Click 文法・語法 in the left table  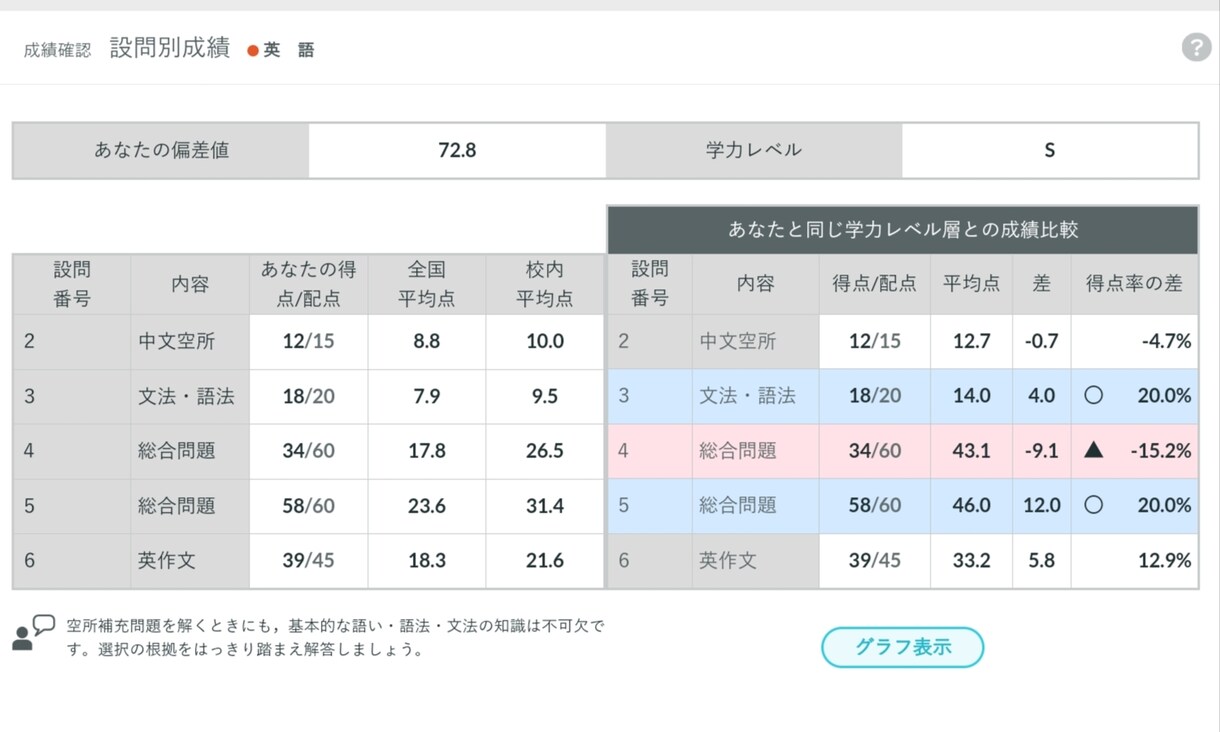186,396
